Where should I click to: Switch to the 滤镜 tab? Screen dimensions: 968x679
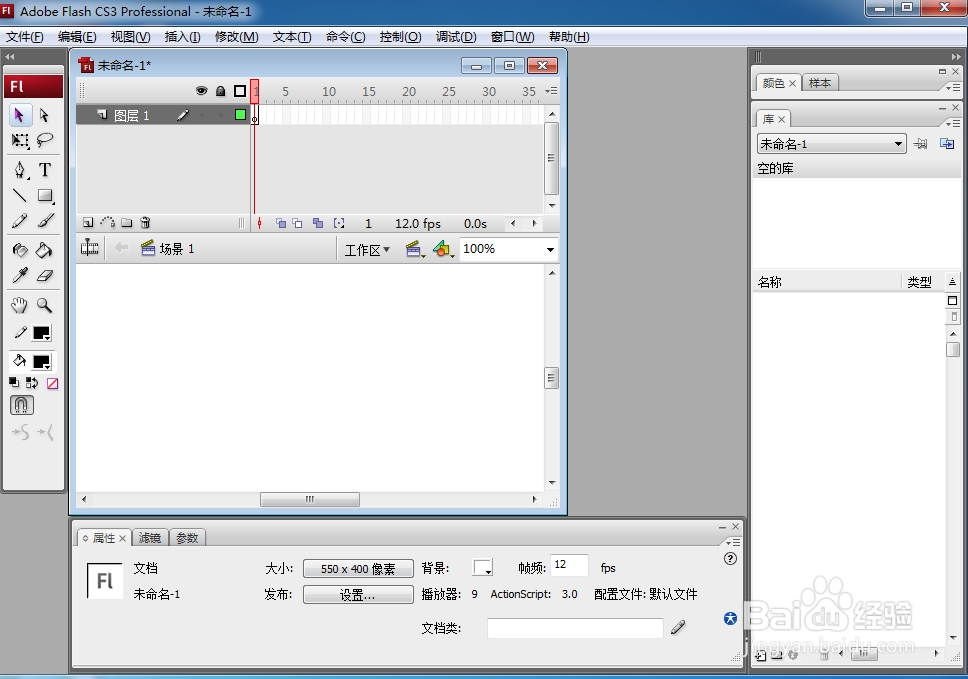coord(150,538)
